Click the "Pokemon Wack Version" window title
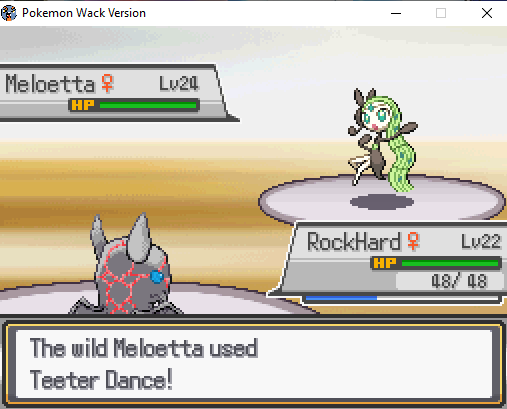The image size is (507, 409). tap(84, 13)
